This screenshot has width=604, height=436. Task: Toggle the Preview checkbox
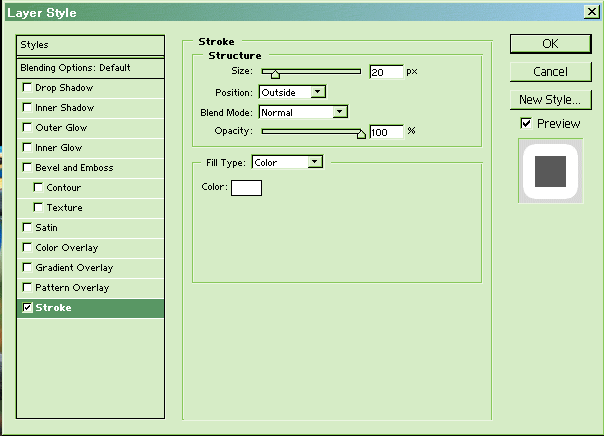(526, 123)
